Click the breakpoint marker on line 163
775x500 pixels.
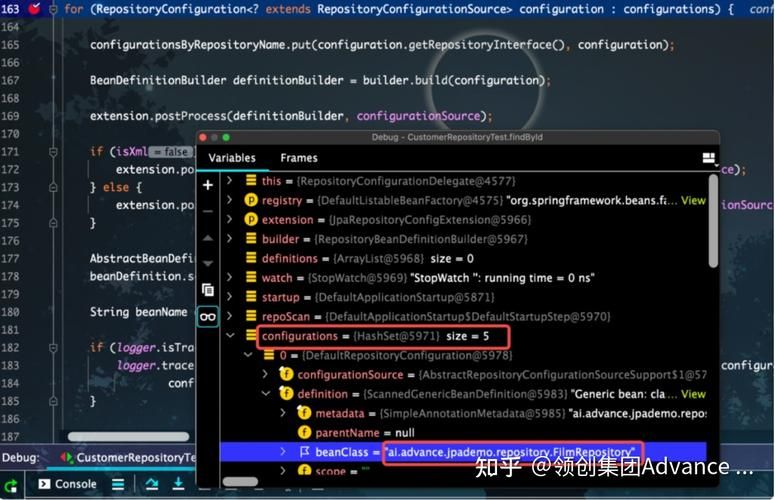(35, 8)
